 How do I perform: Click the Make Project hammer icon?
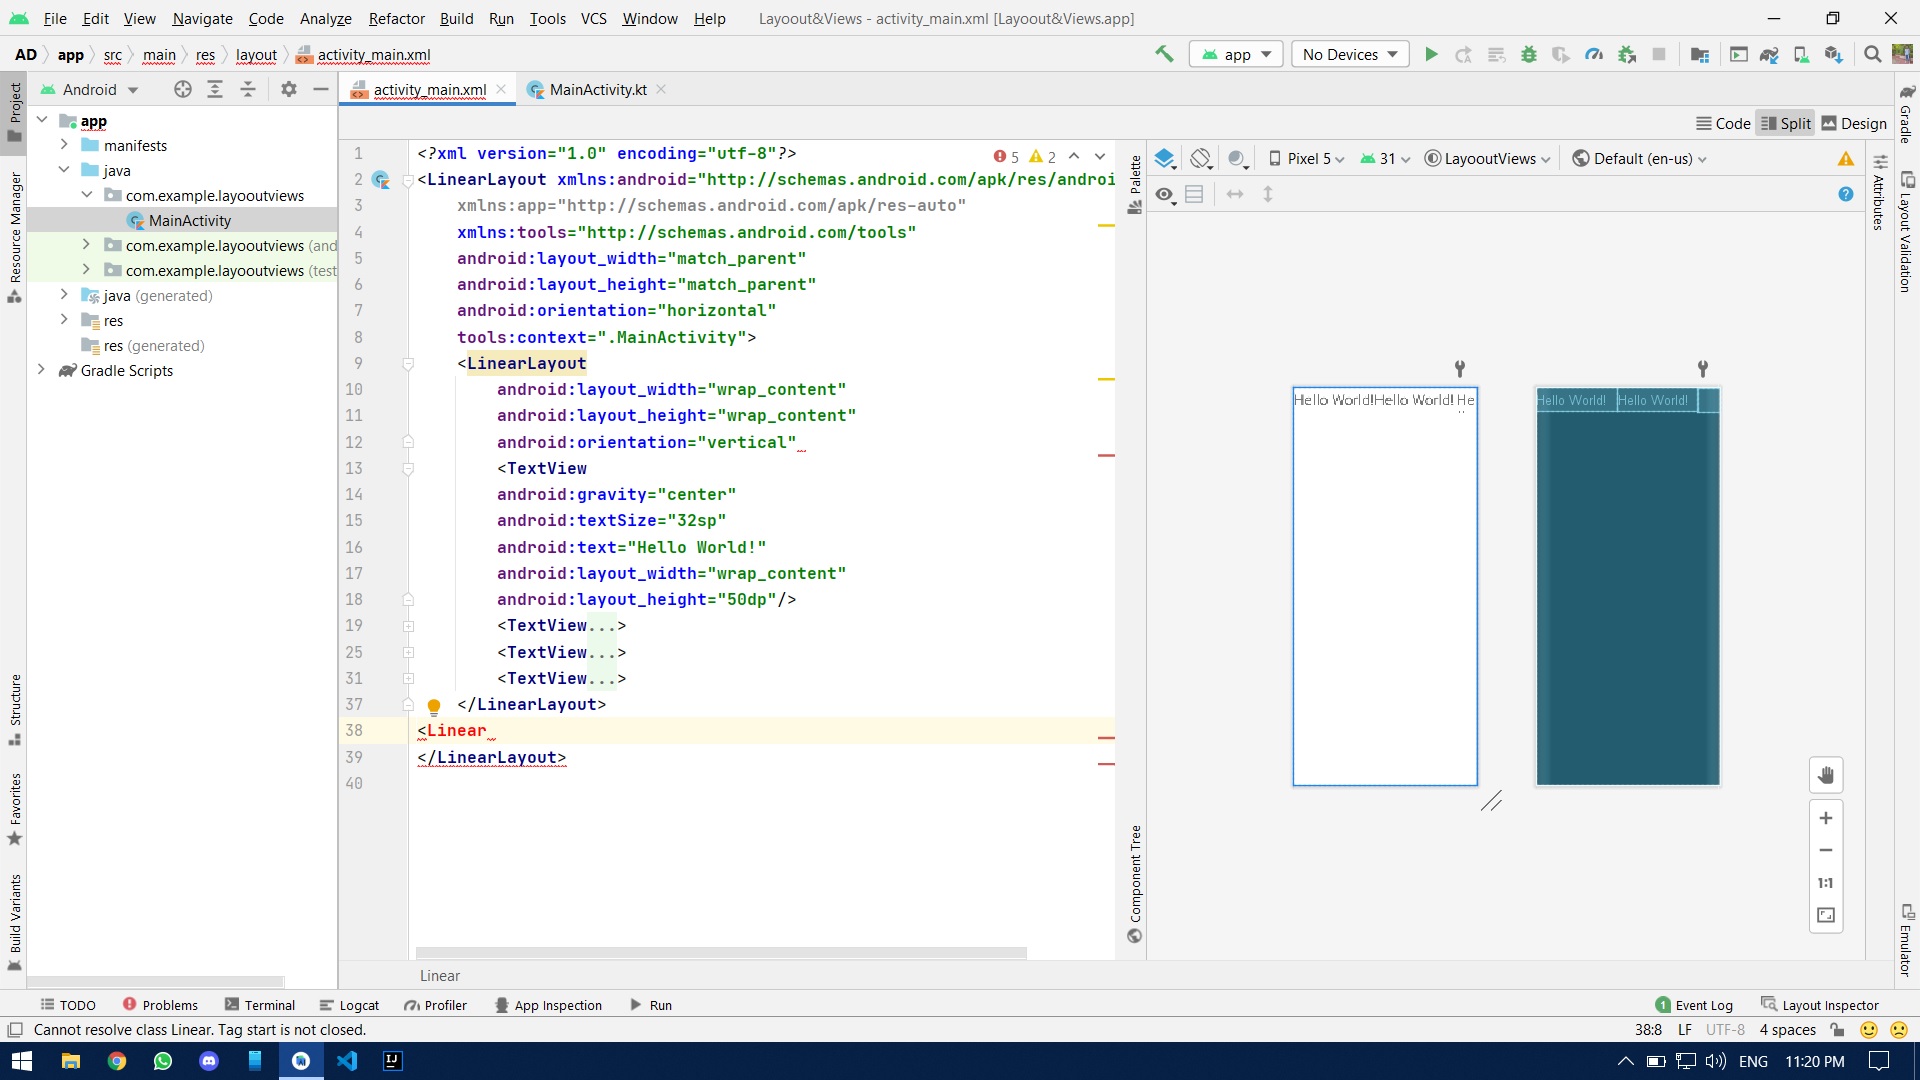pos(1164,54)
